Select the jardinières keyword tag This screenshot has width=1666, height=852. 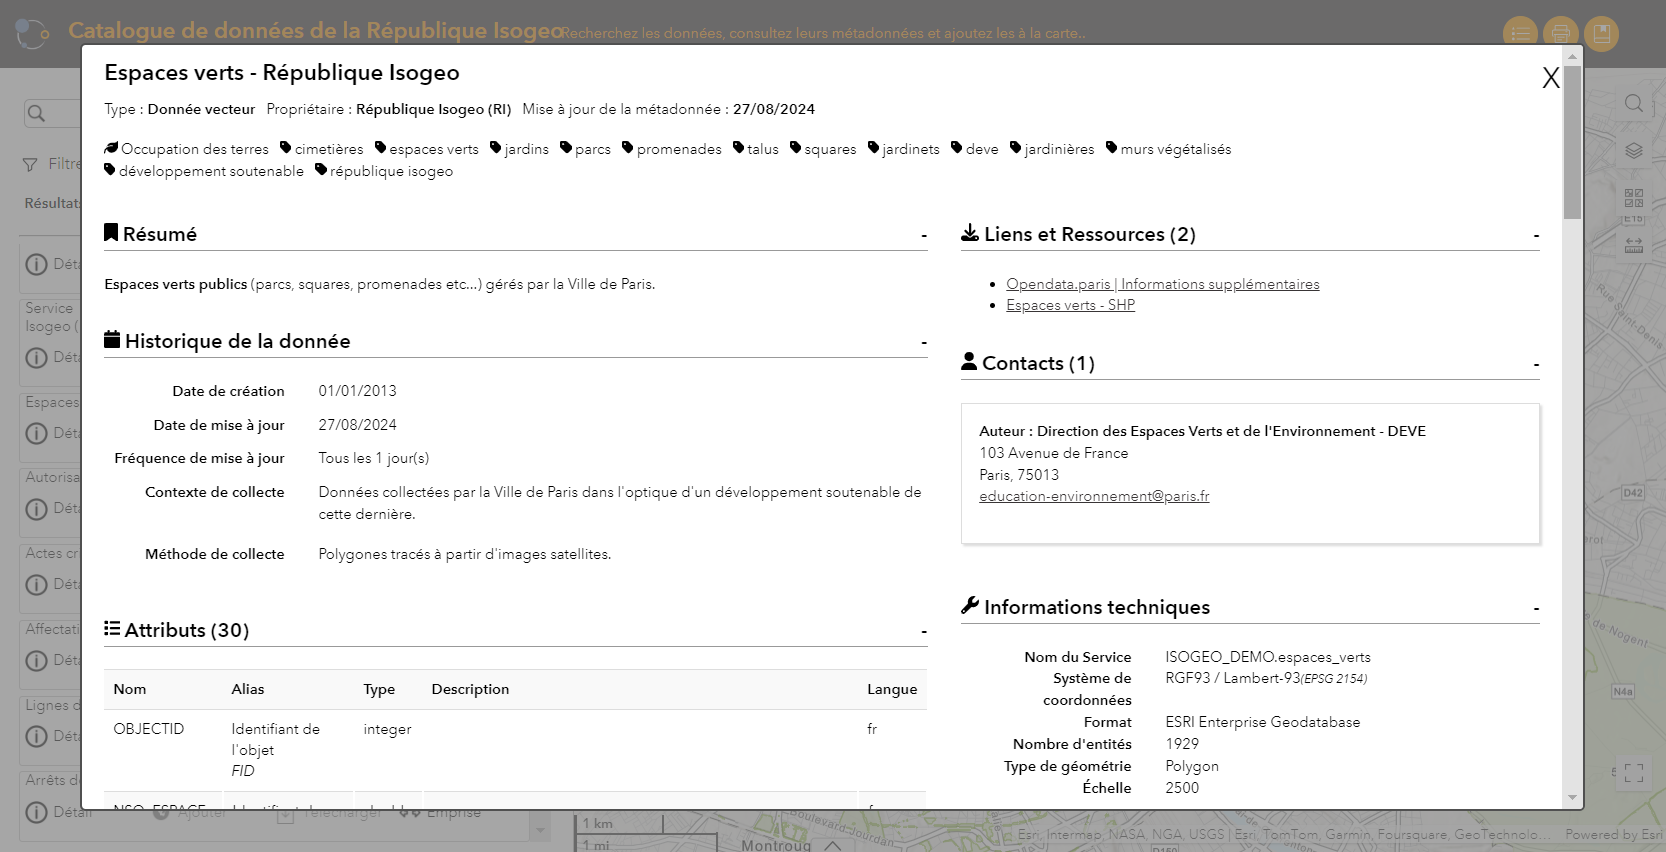pos(1052,149)
